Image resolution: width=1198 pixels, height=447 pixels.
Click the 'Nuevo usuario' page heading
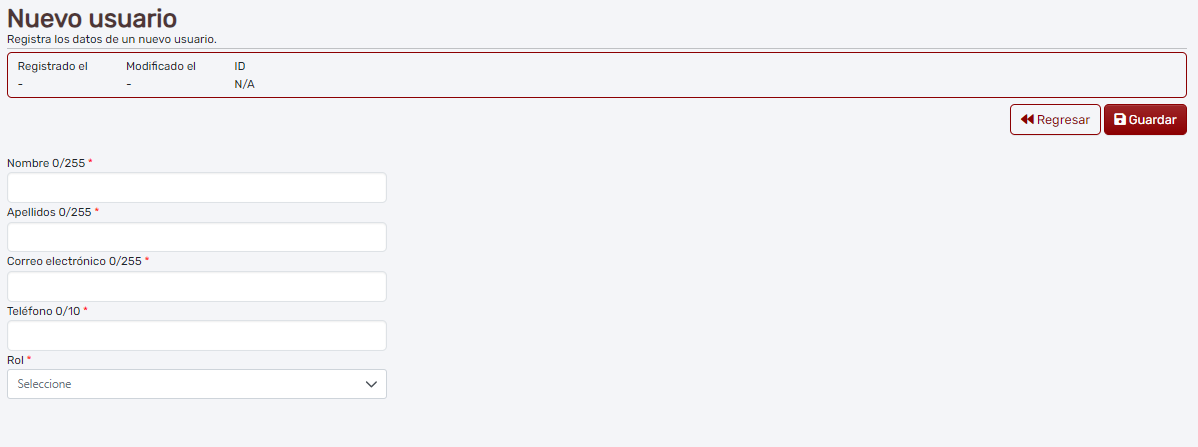pyautogui.click(x=92, y=18)
